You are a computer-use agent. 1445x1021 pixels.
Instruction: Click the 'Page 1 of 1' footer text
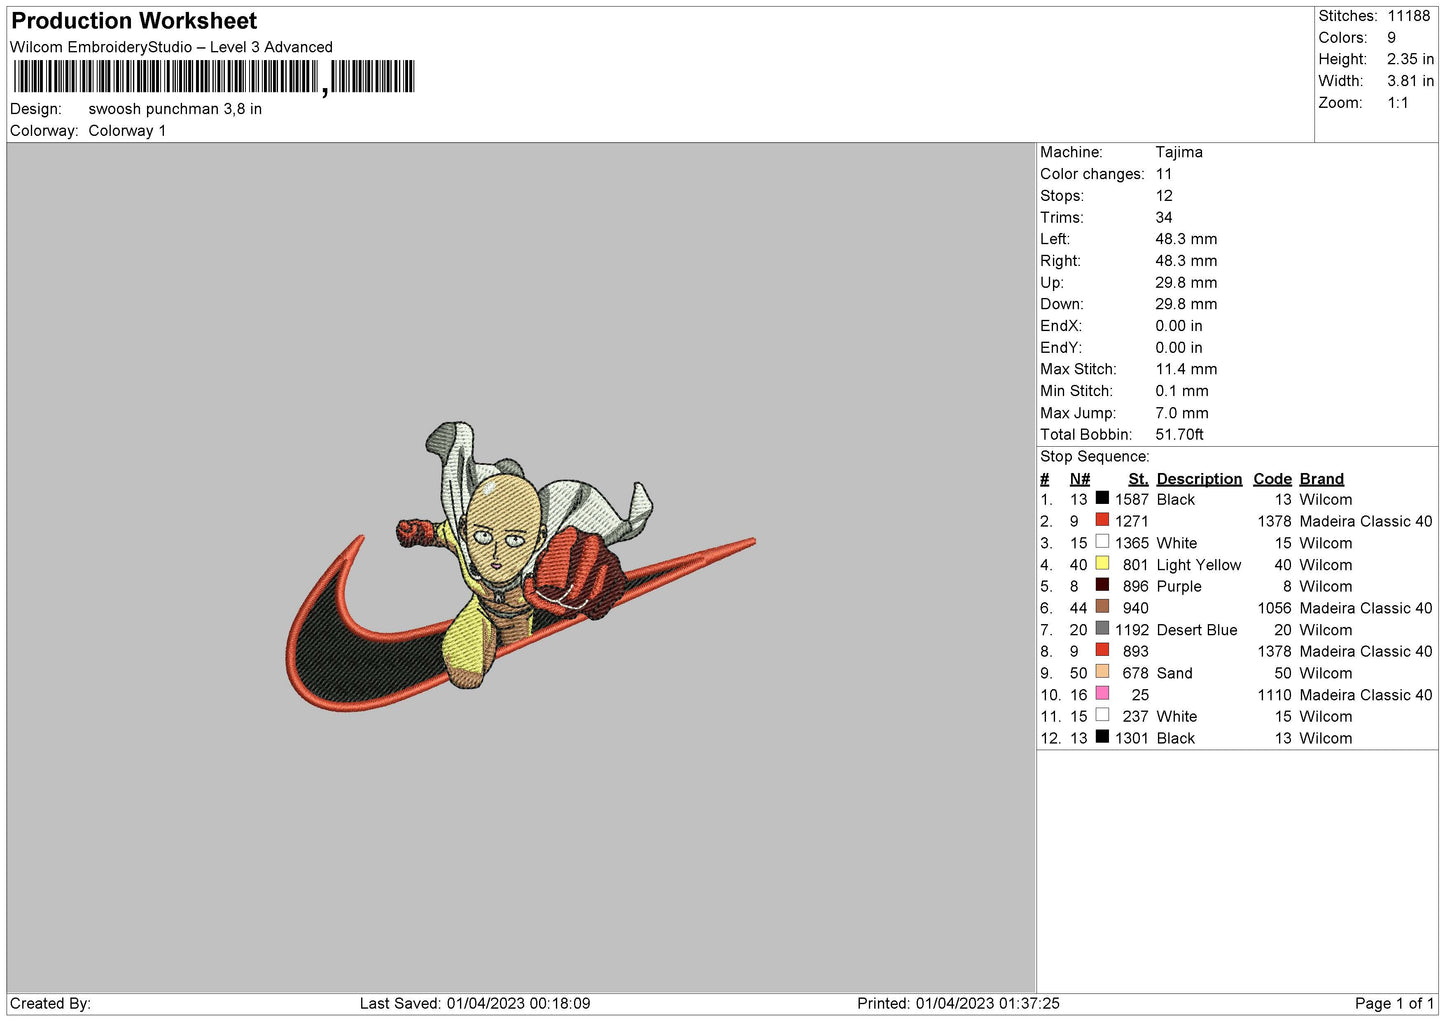pyautogui.click(x=1394, y=1003)
